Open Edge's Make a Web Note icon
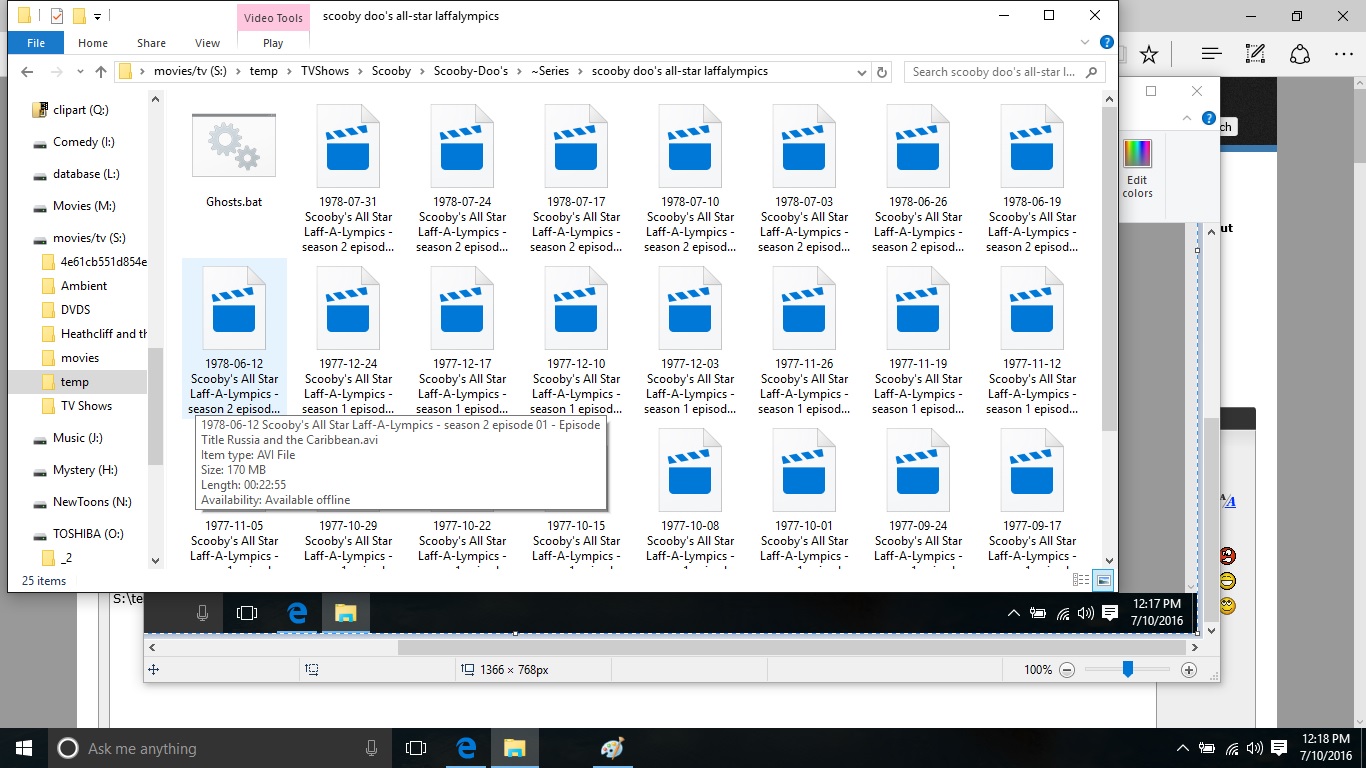 (x=1255, y=54)
